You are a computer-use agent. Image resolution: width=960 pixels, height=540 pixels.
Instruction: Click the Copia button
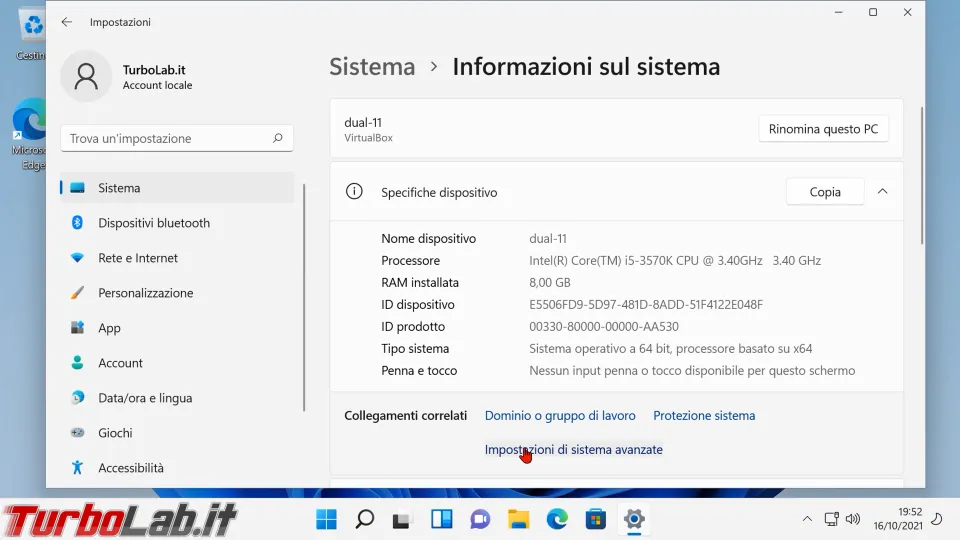(x=824, y=192)
